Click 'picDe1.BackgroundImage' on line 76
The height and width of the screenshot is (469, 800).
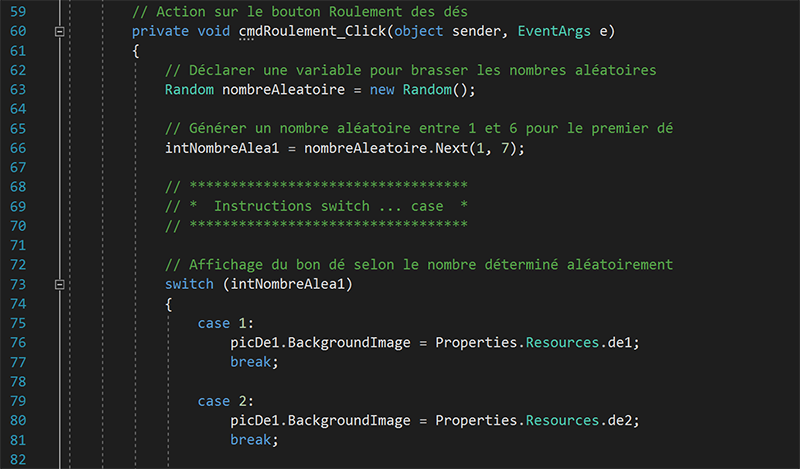pos(320,343)
